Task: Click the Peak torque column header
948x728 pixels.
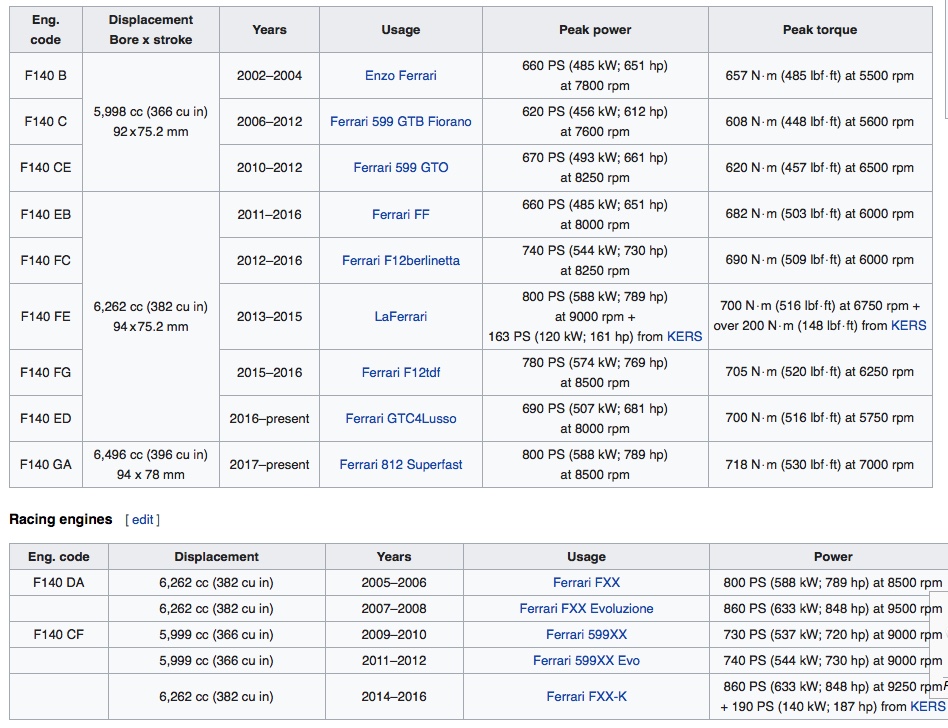Action: pos(820,30)
